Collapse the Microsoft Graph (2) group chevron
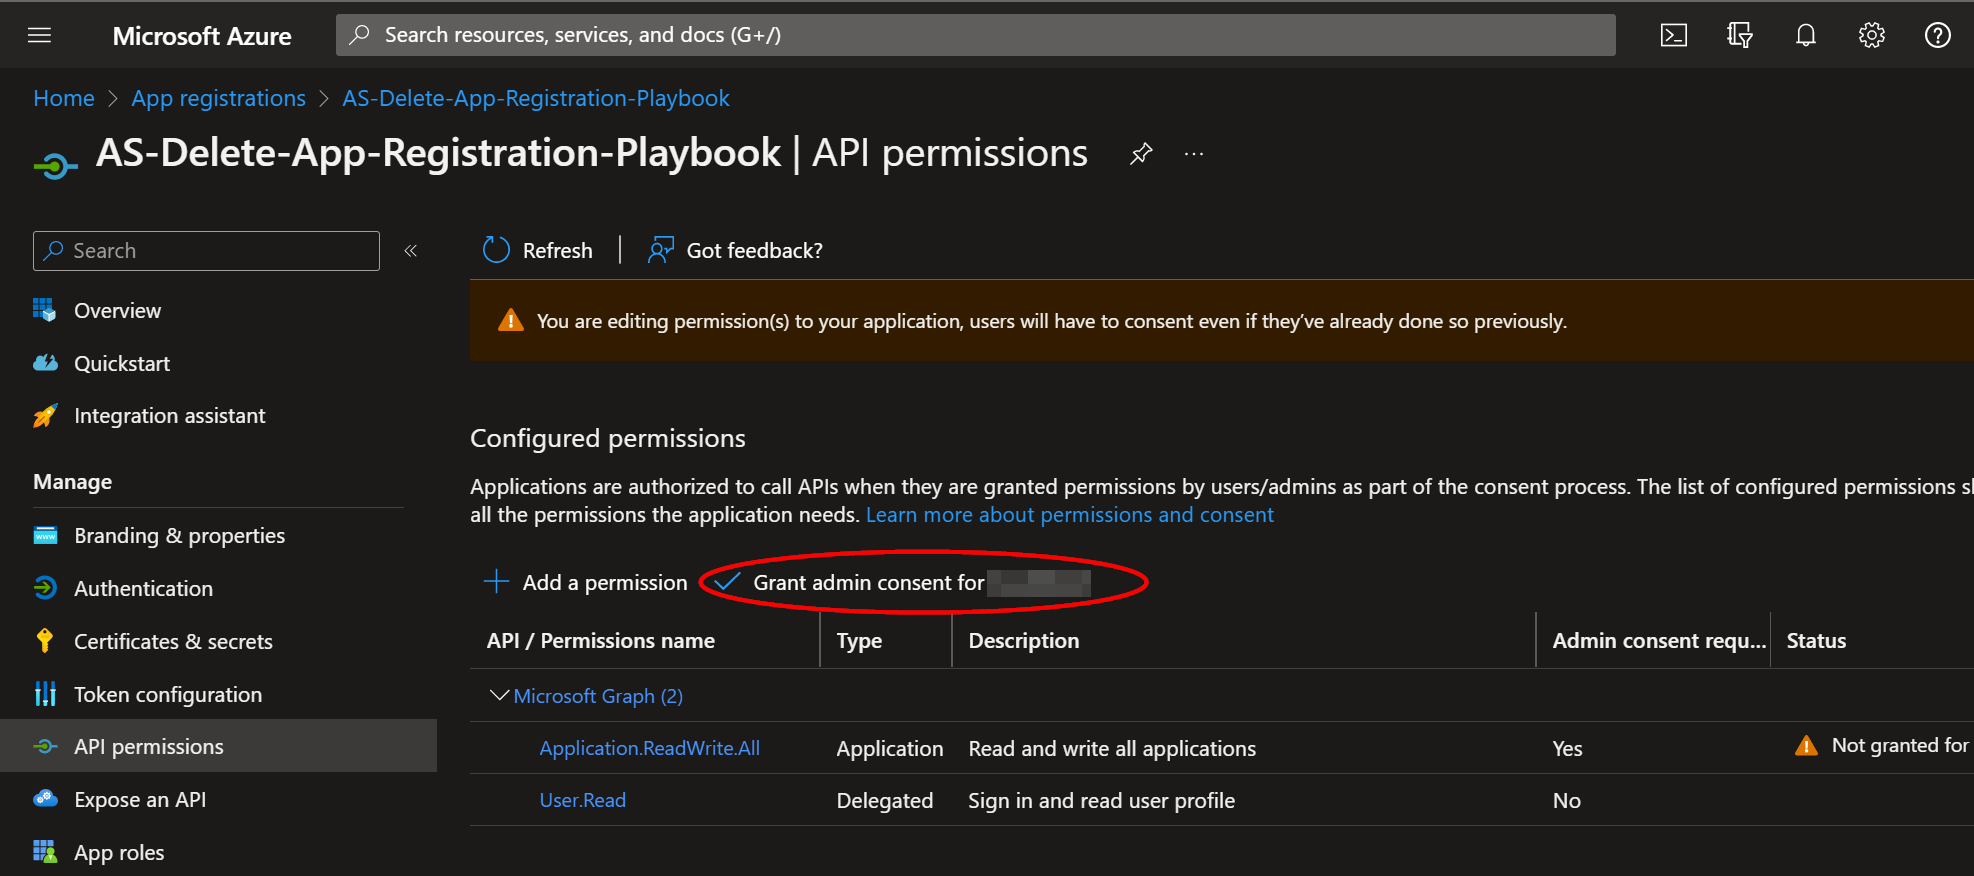This screenshot has width=1974, height=876. pyautogui.click(x=499, y=695)
